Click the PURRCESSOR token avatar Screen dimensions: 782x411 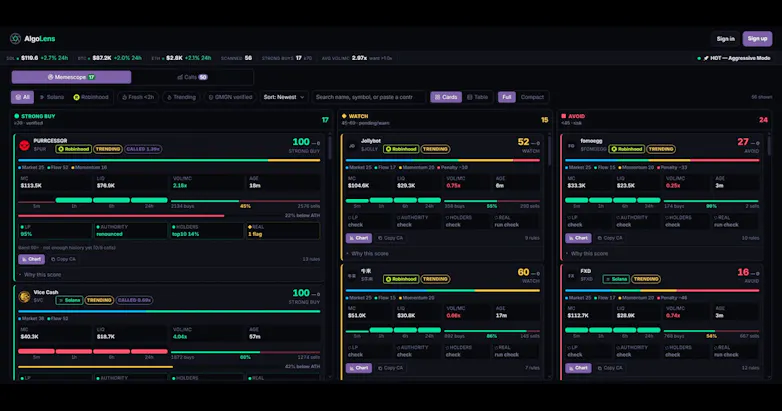pyautogui.click(x=24, y=145)
